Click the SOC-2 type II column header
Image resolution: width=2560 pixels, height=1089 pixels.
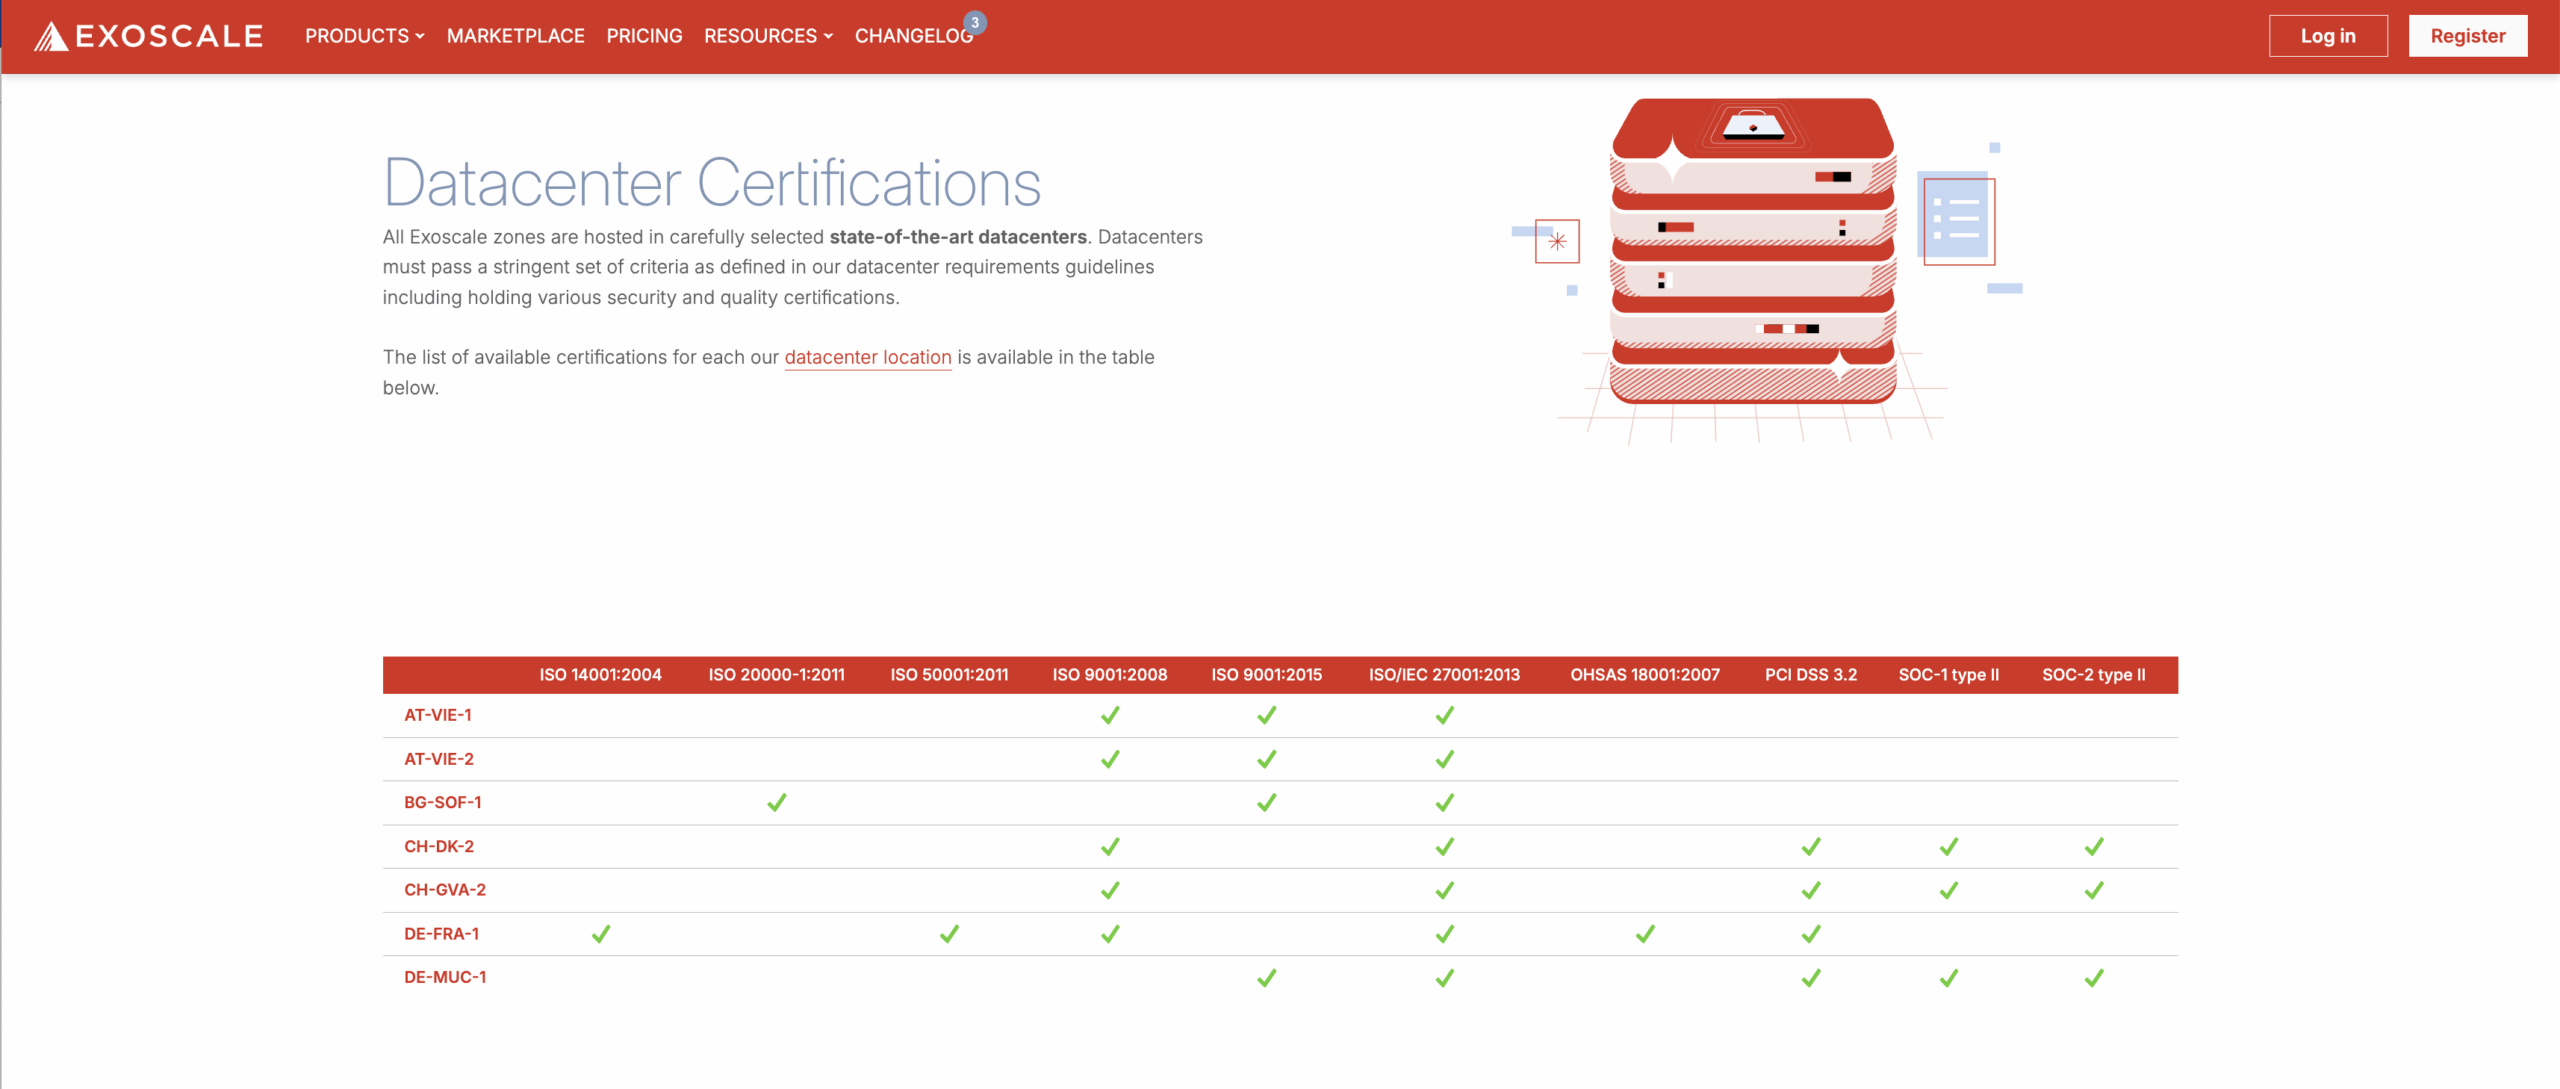pyautogui.click(x=2094, y=675)
